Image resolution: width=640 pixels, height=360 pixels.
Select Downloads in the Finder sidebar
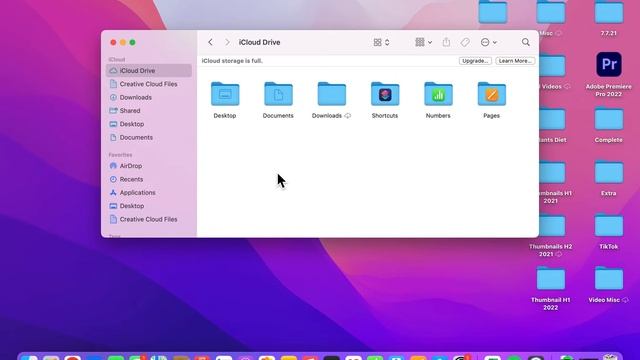click(x=149, y=97)
